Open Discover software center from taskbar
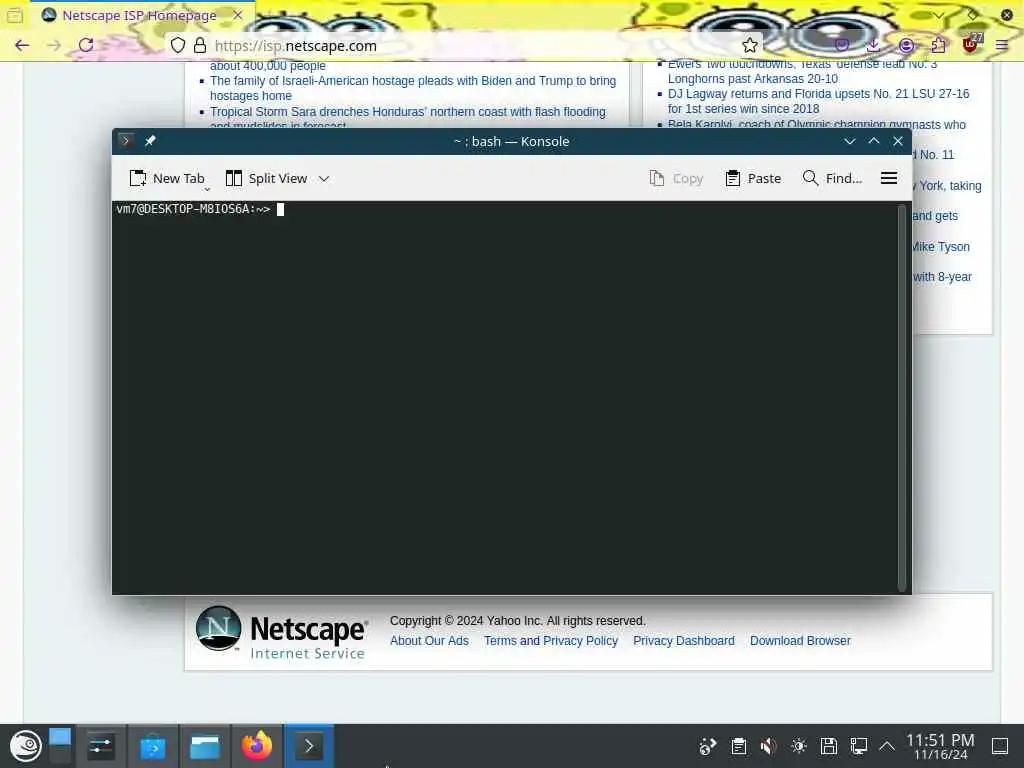This screenshot has width=1024, height=768. (x=153, y=746)
